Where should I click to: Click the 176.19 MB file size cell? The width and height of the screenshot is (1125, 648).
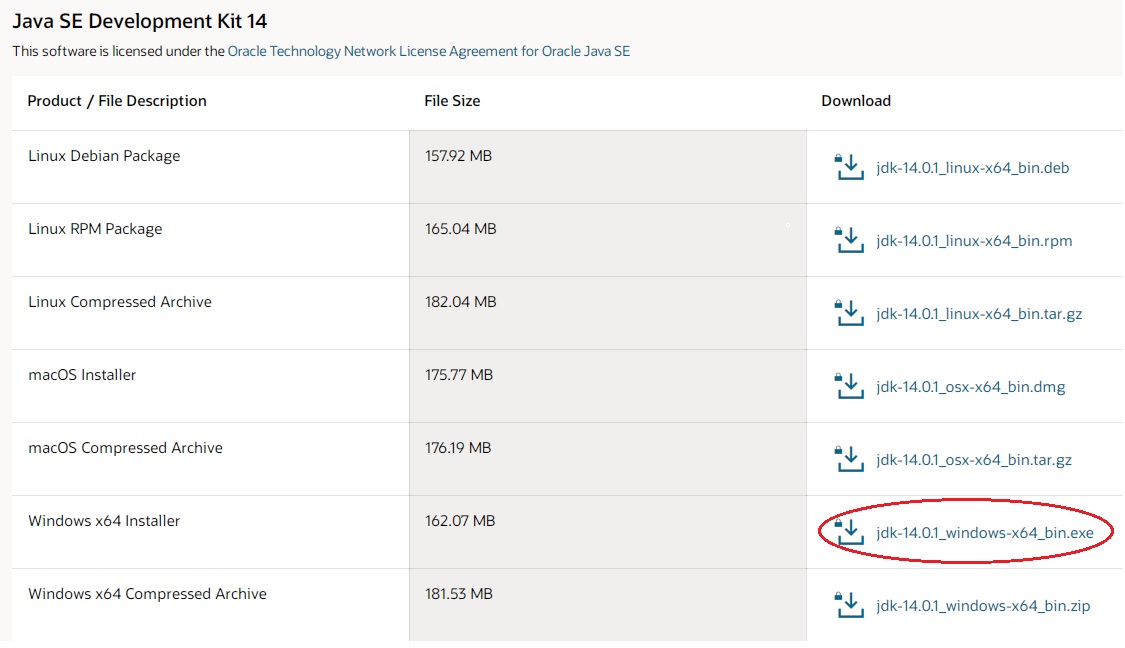pyautogui.click(x=608, y=459)
